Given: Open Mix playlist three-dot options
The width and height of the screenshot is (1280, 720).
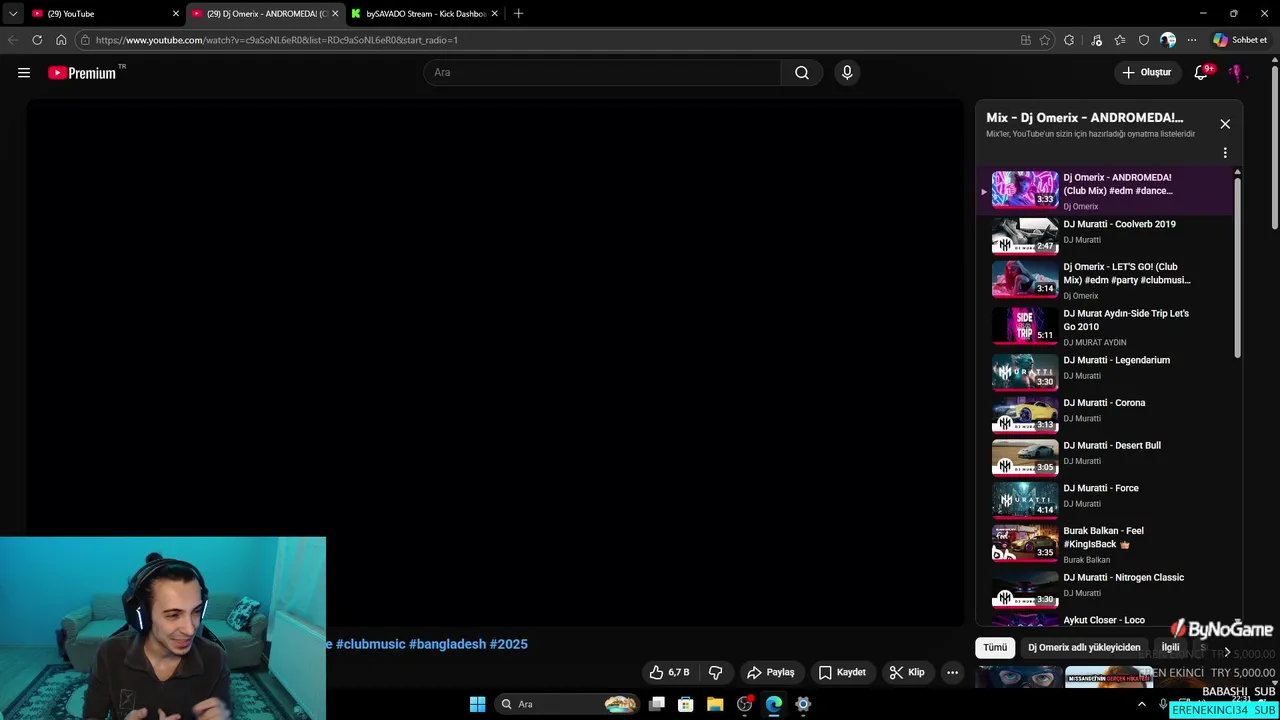Looking at the screenshot, I should pyautogui.click(x=1225, y=153).
